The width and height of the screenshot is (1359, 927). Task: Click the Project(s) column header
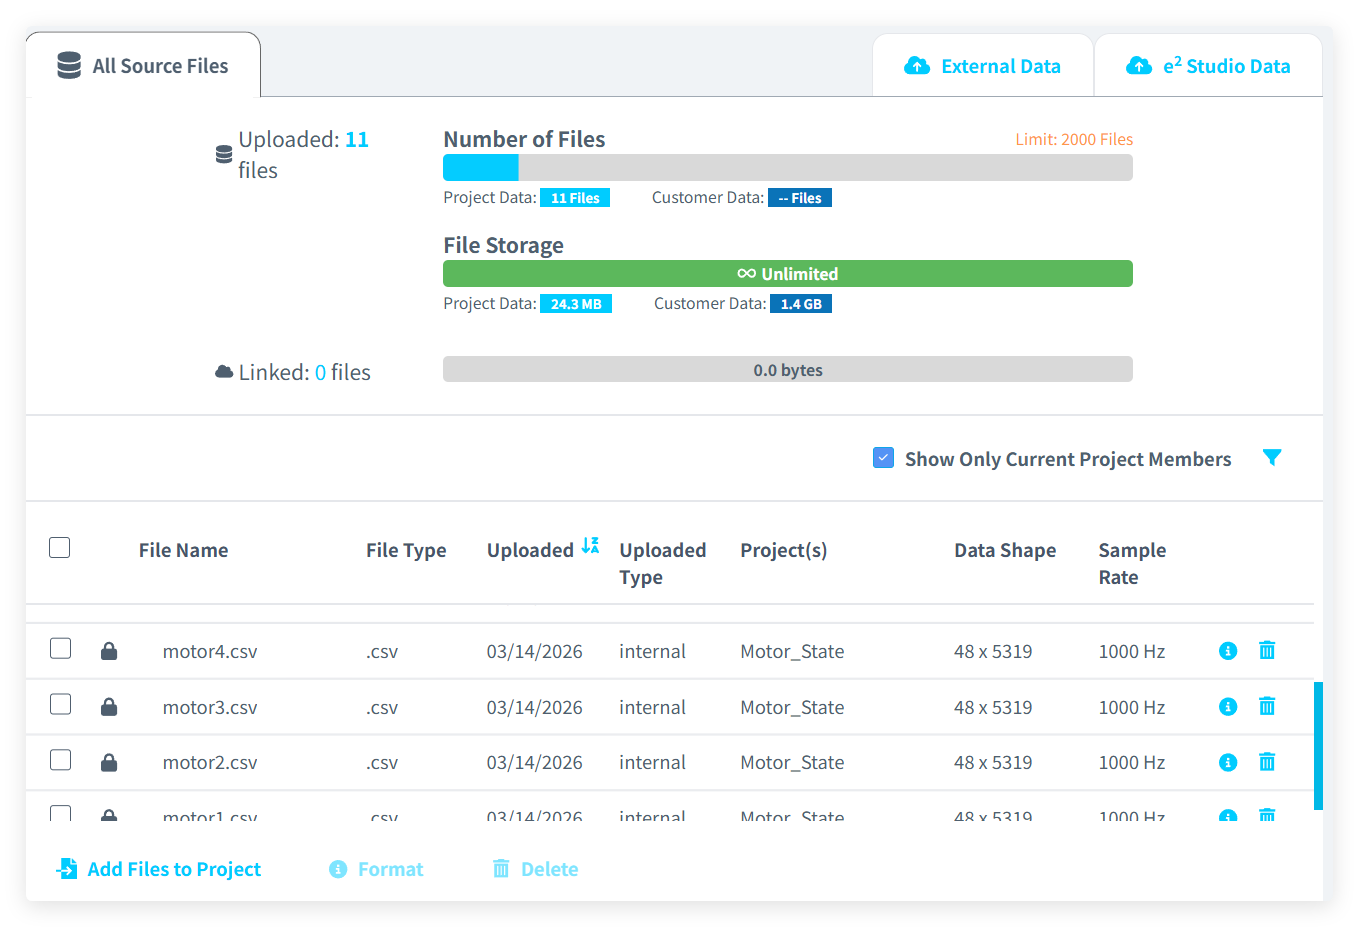click(x=784, y=550)
